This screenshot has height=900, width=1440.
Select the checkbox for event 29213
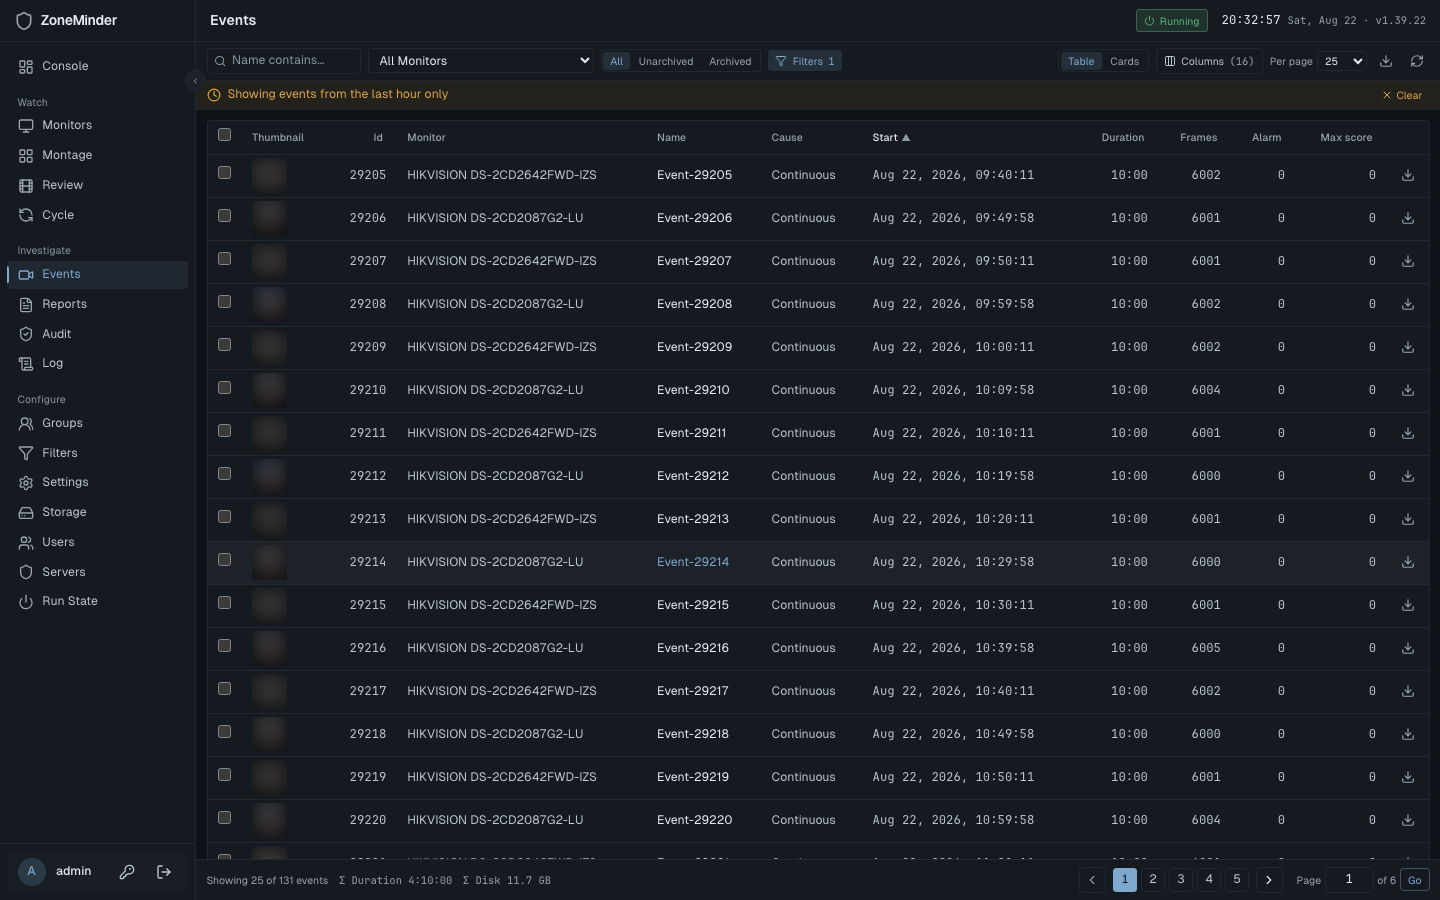[x=224, y=517]
